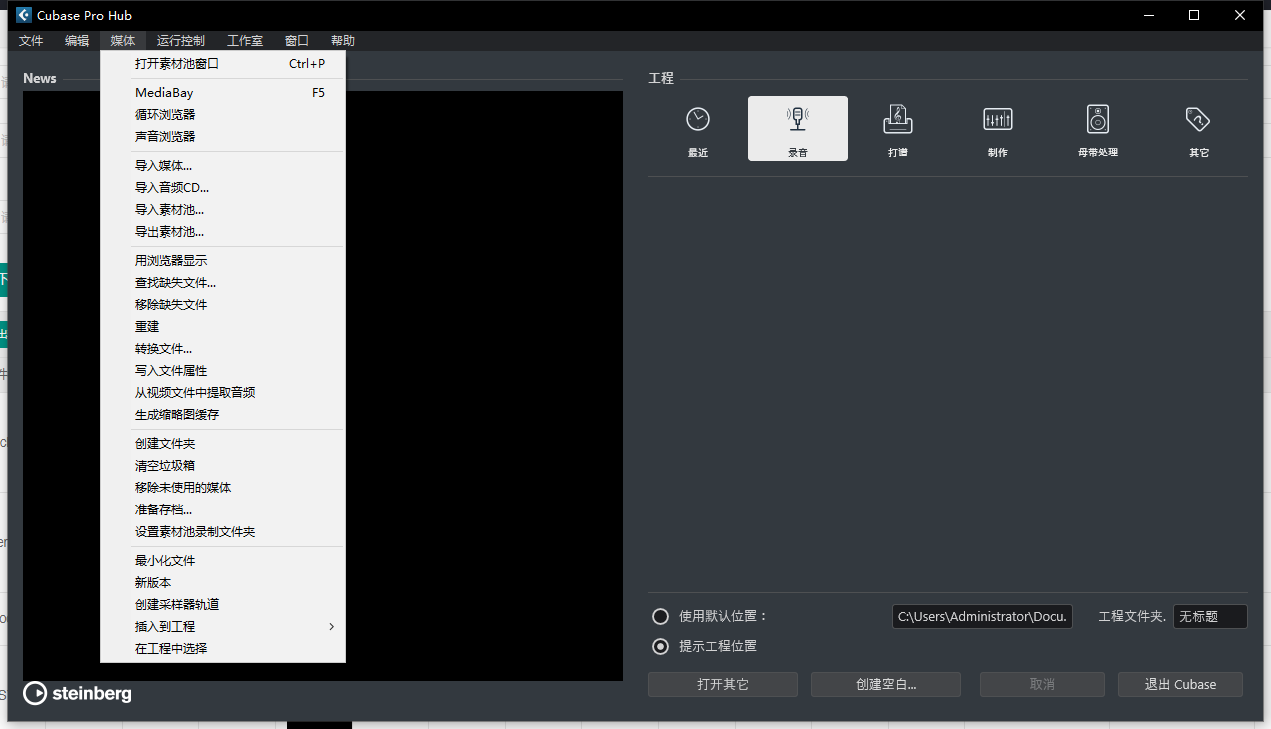The width and height of the screenshot is (1271, 729).
Task: Choose 创建文件夹 menu entry
Action: [223, 444]
